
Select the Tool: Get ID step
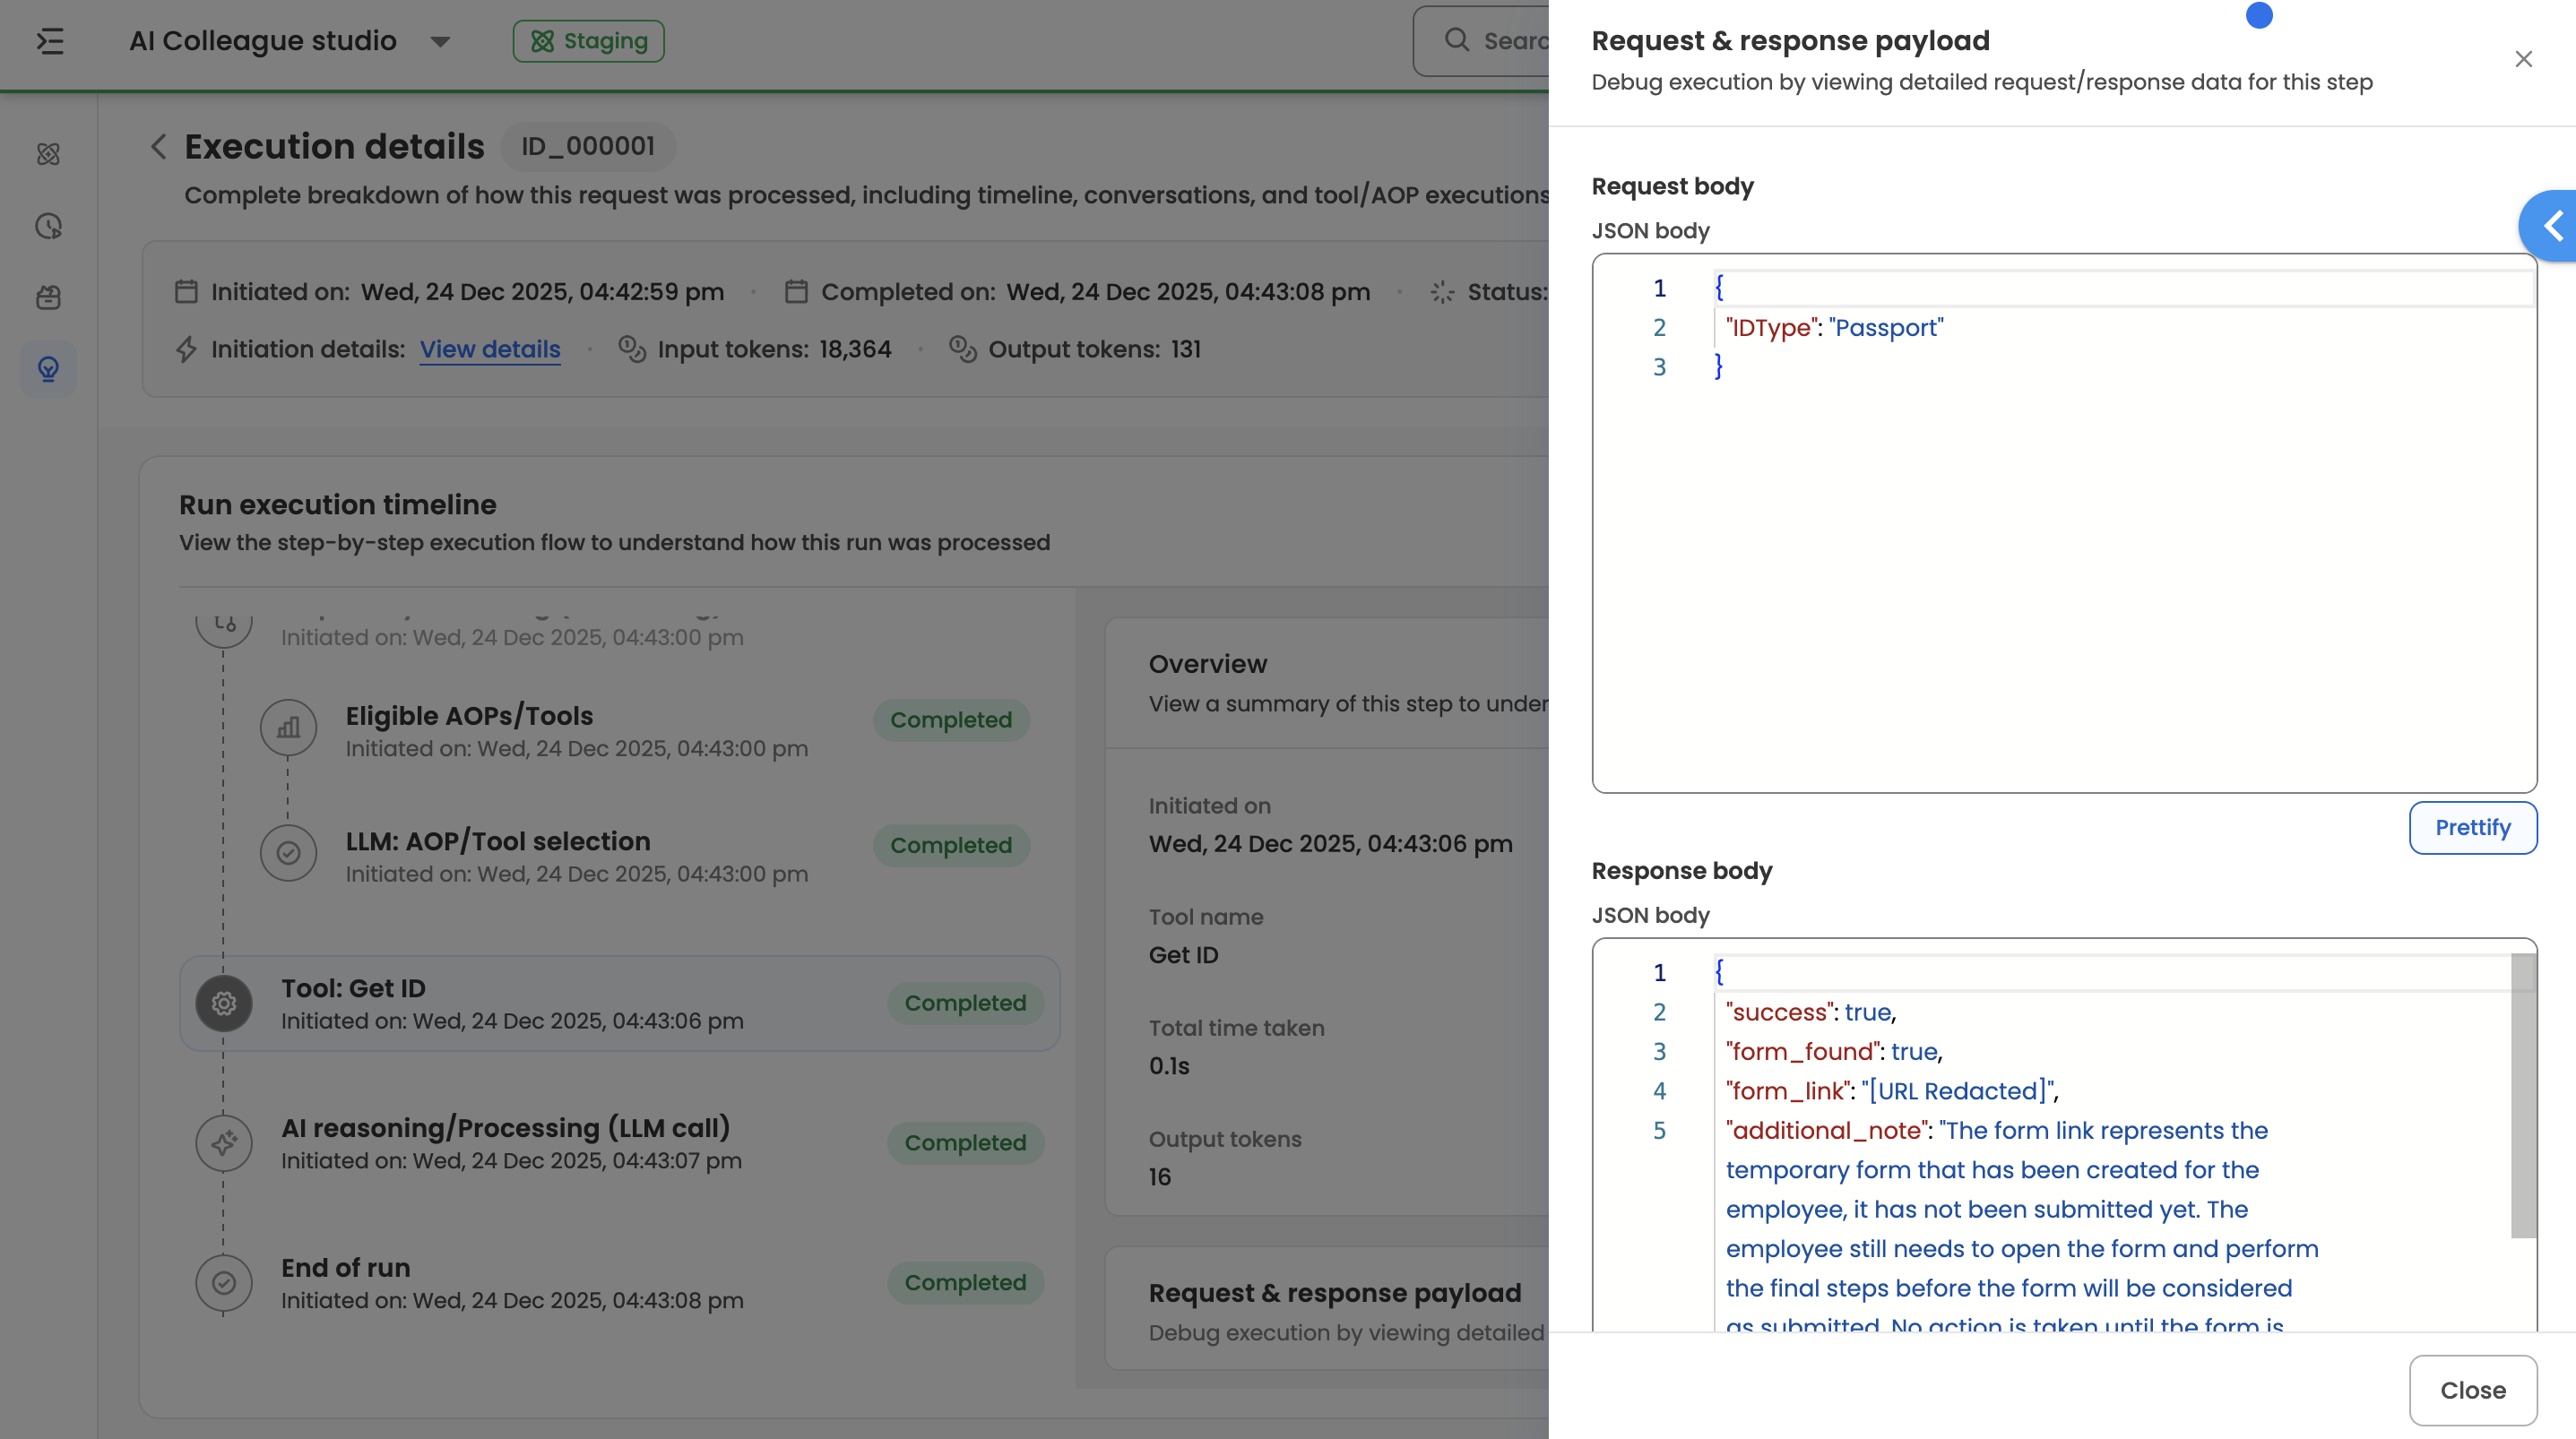pos(620,1003)
